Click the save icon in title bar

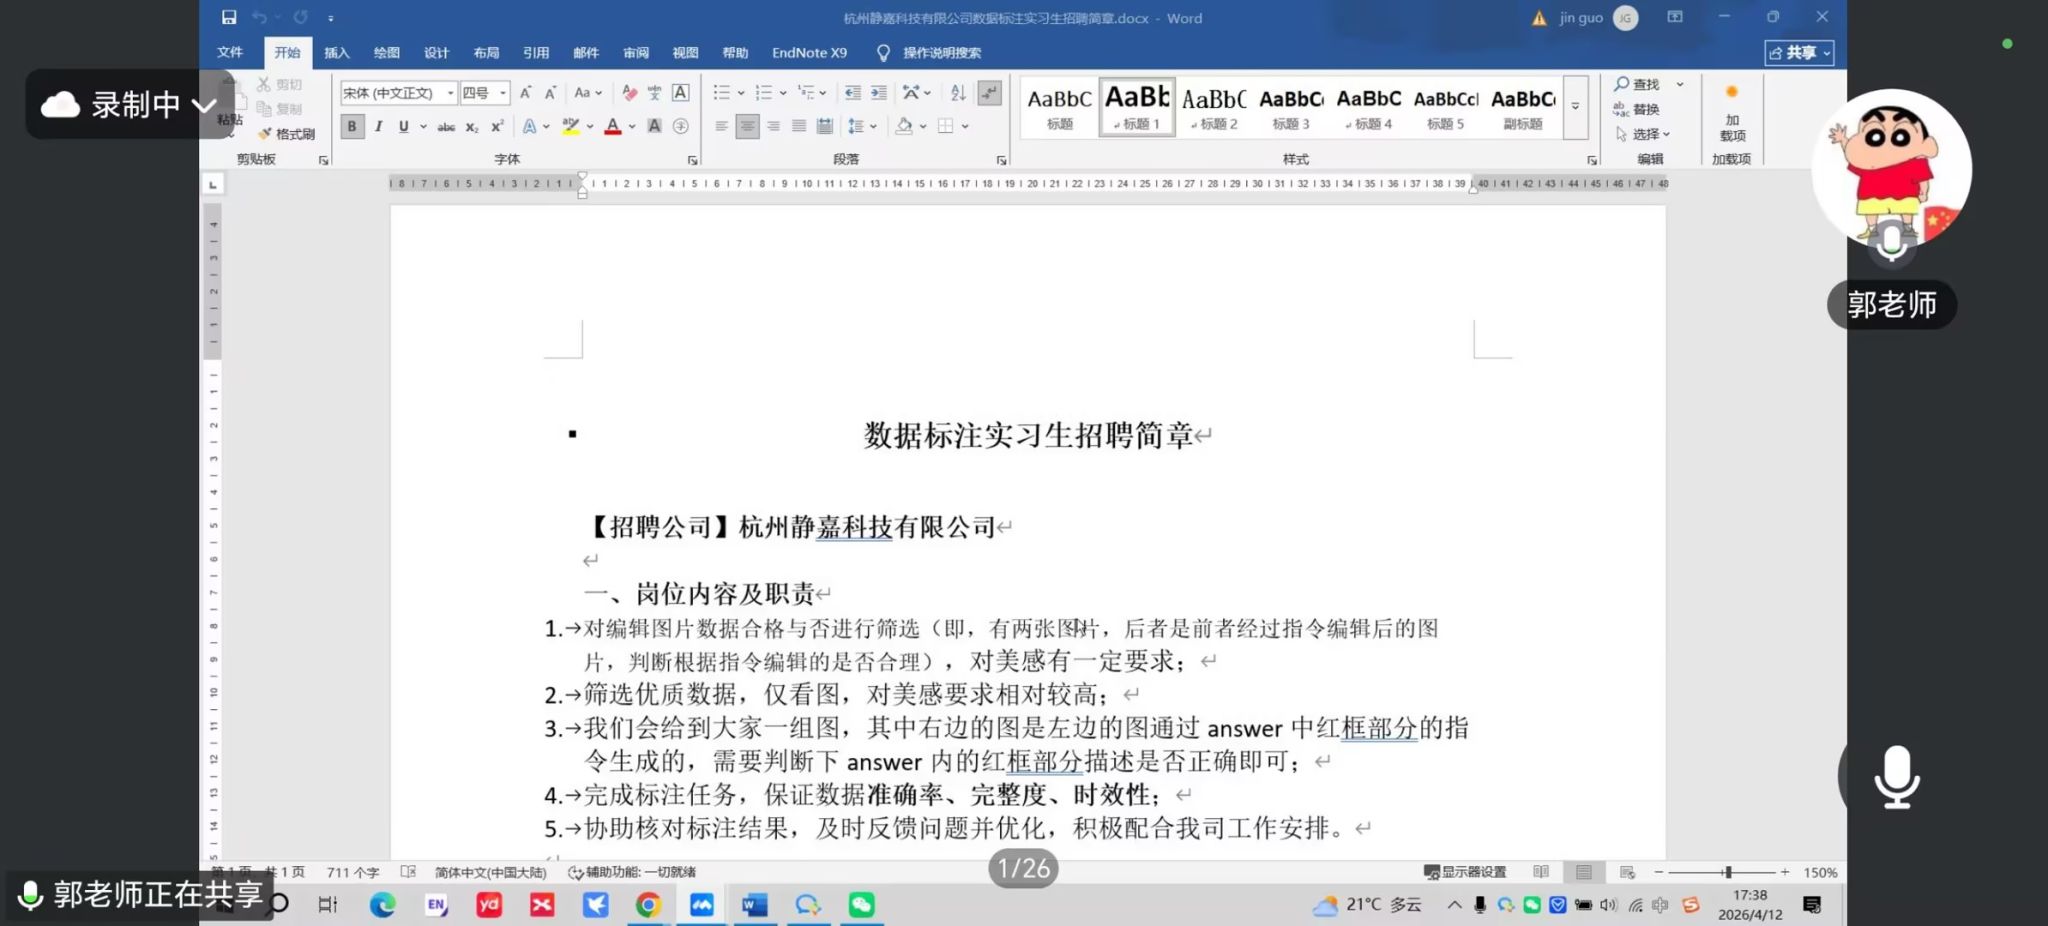229,17
